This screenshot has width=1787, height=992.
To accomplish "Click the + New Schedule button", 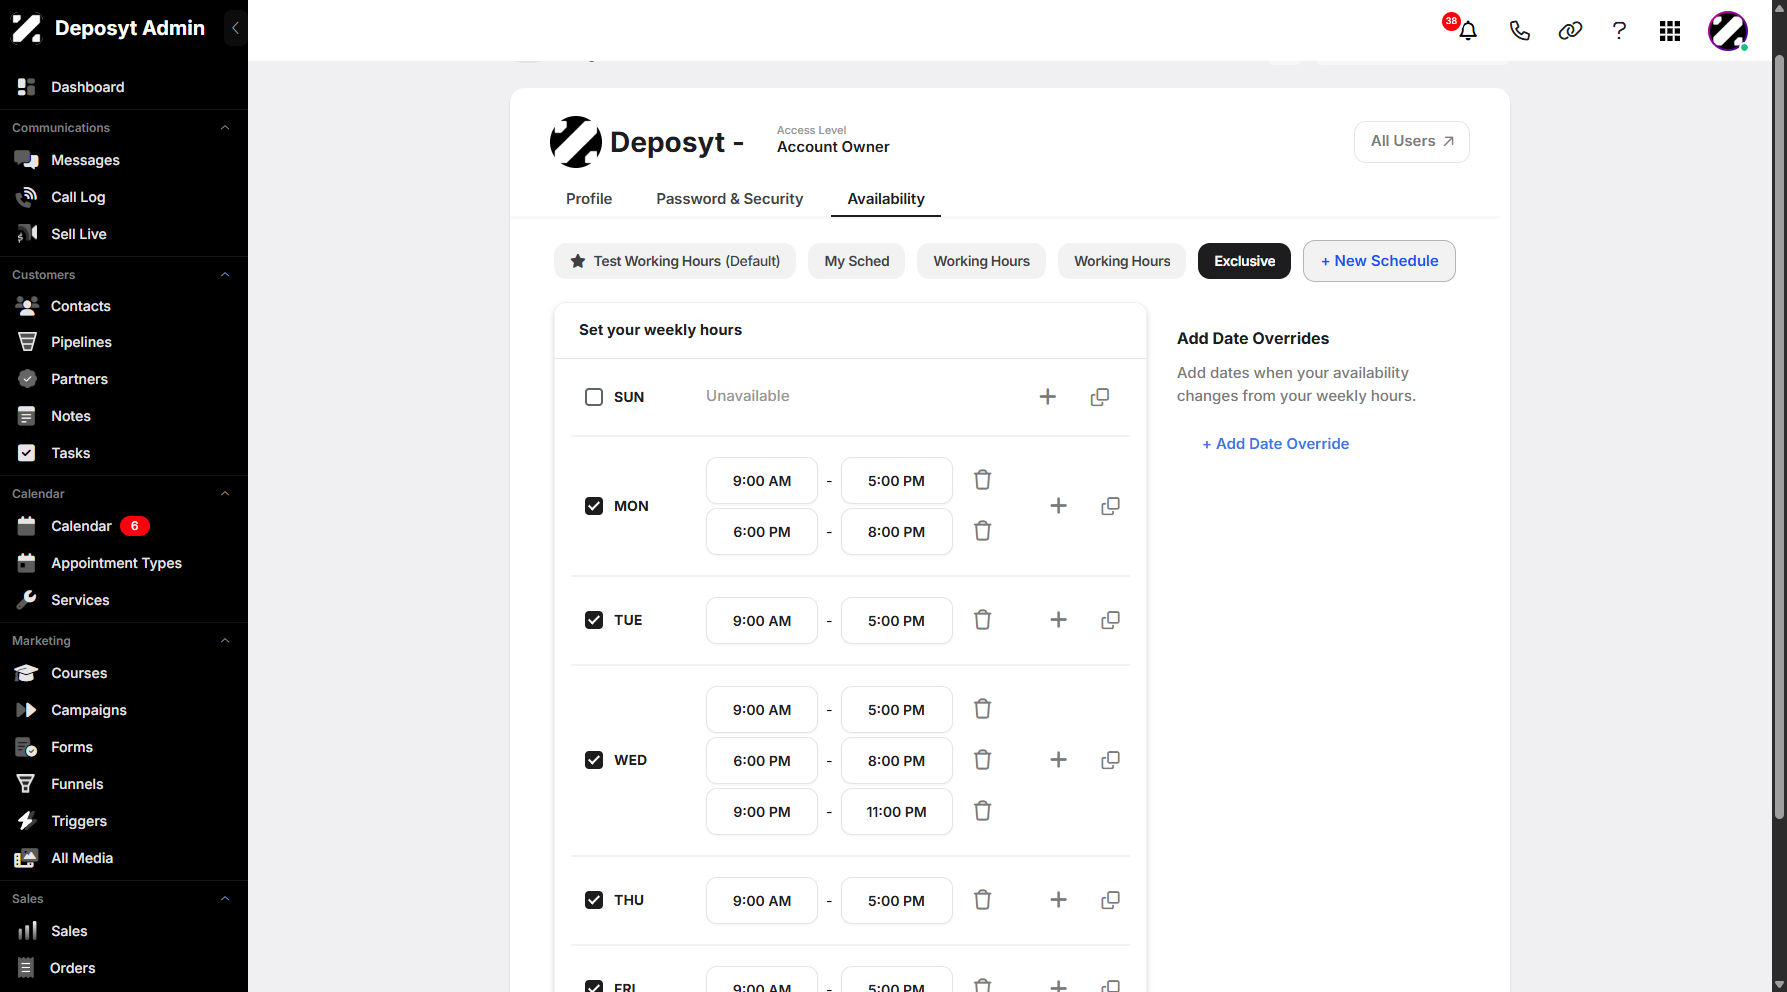I will pos(1379,261).
